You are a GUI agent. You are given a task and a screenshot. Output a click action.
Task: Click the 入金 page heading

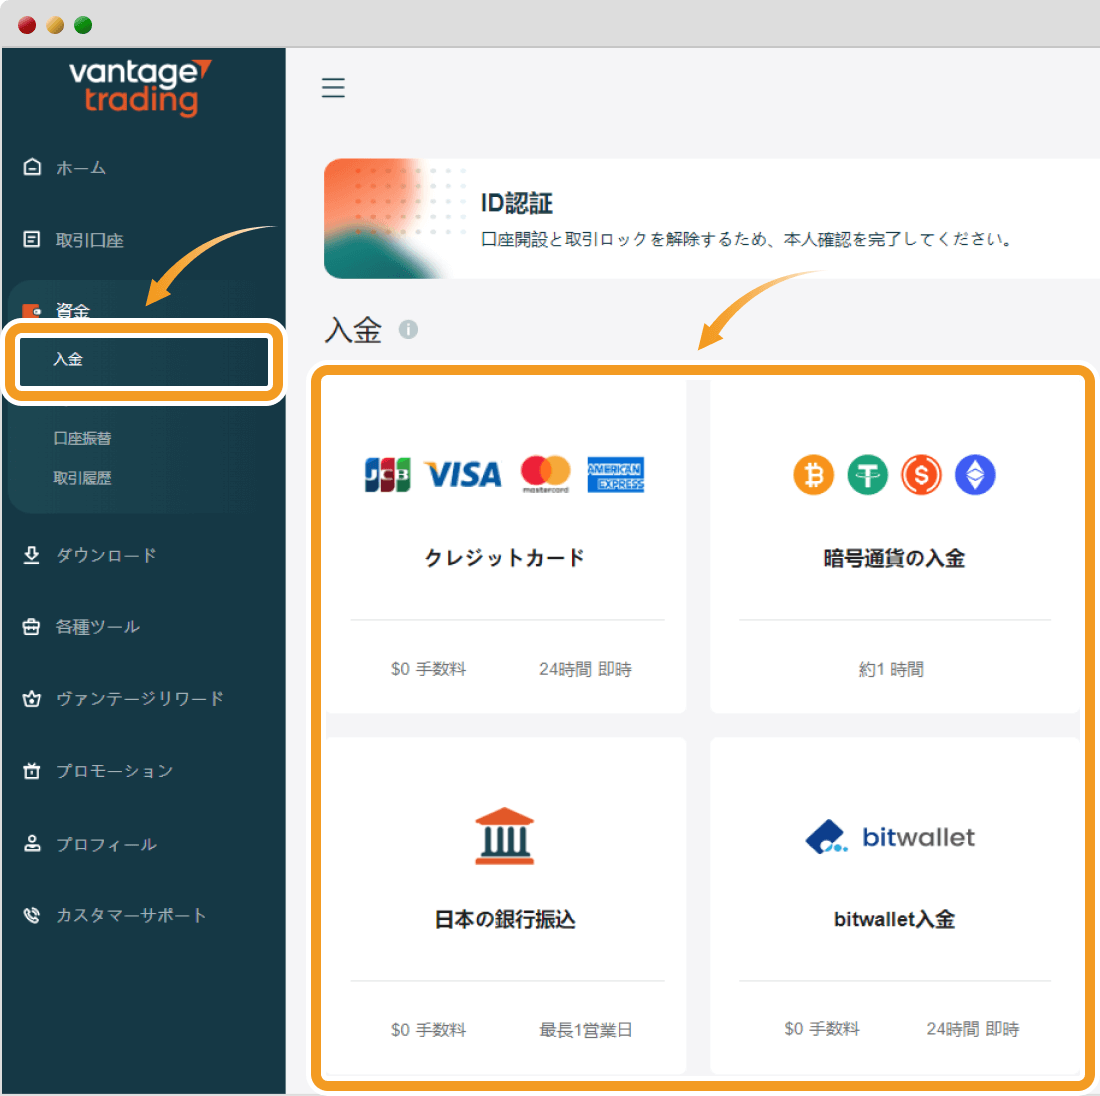[x=354, y=330]
